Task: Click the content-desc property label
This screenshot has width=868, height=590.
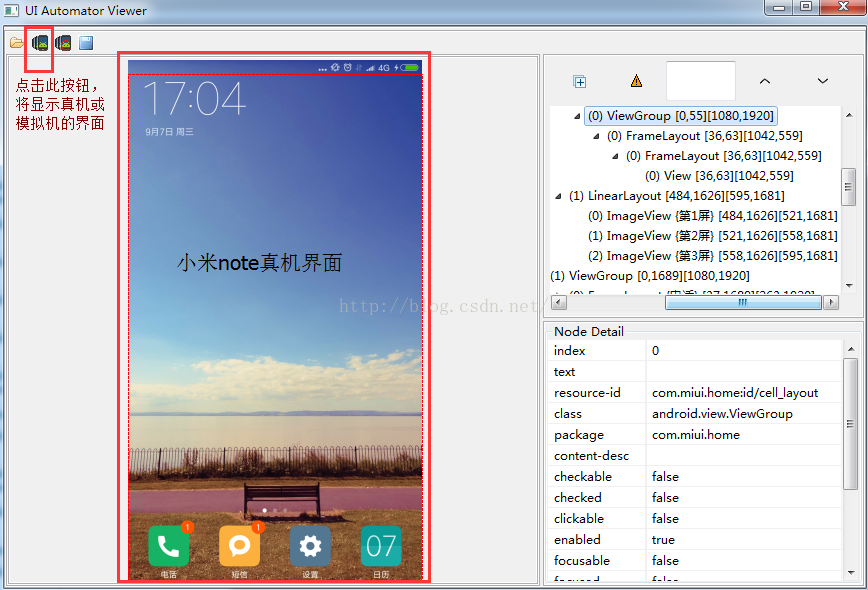Action: (591, 456)
